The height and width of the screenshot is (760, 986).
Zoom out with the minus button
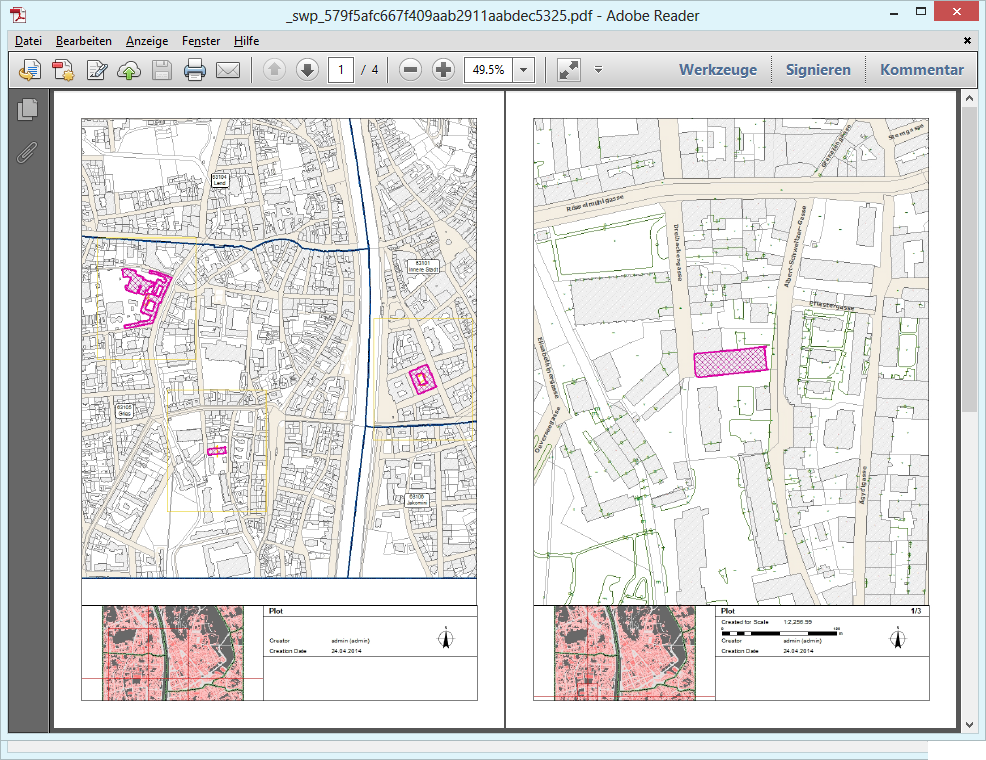410,70
